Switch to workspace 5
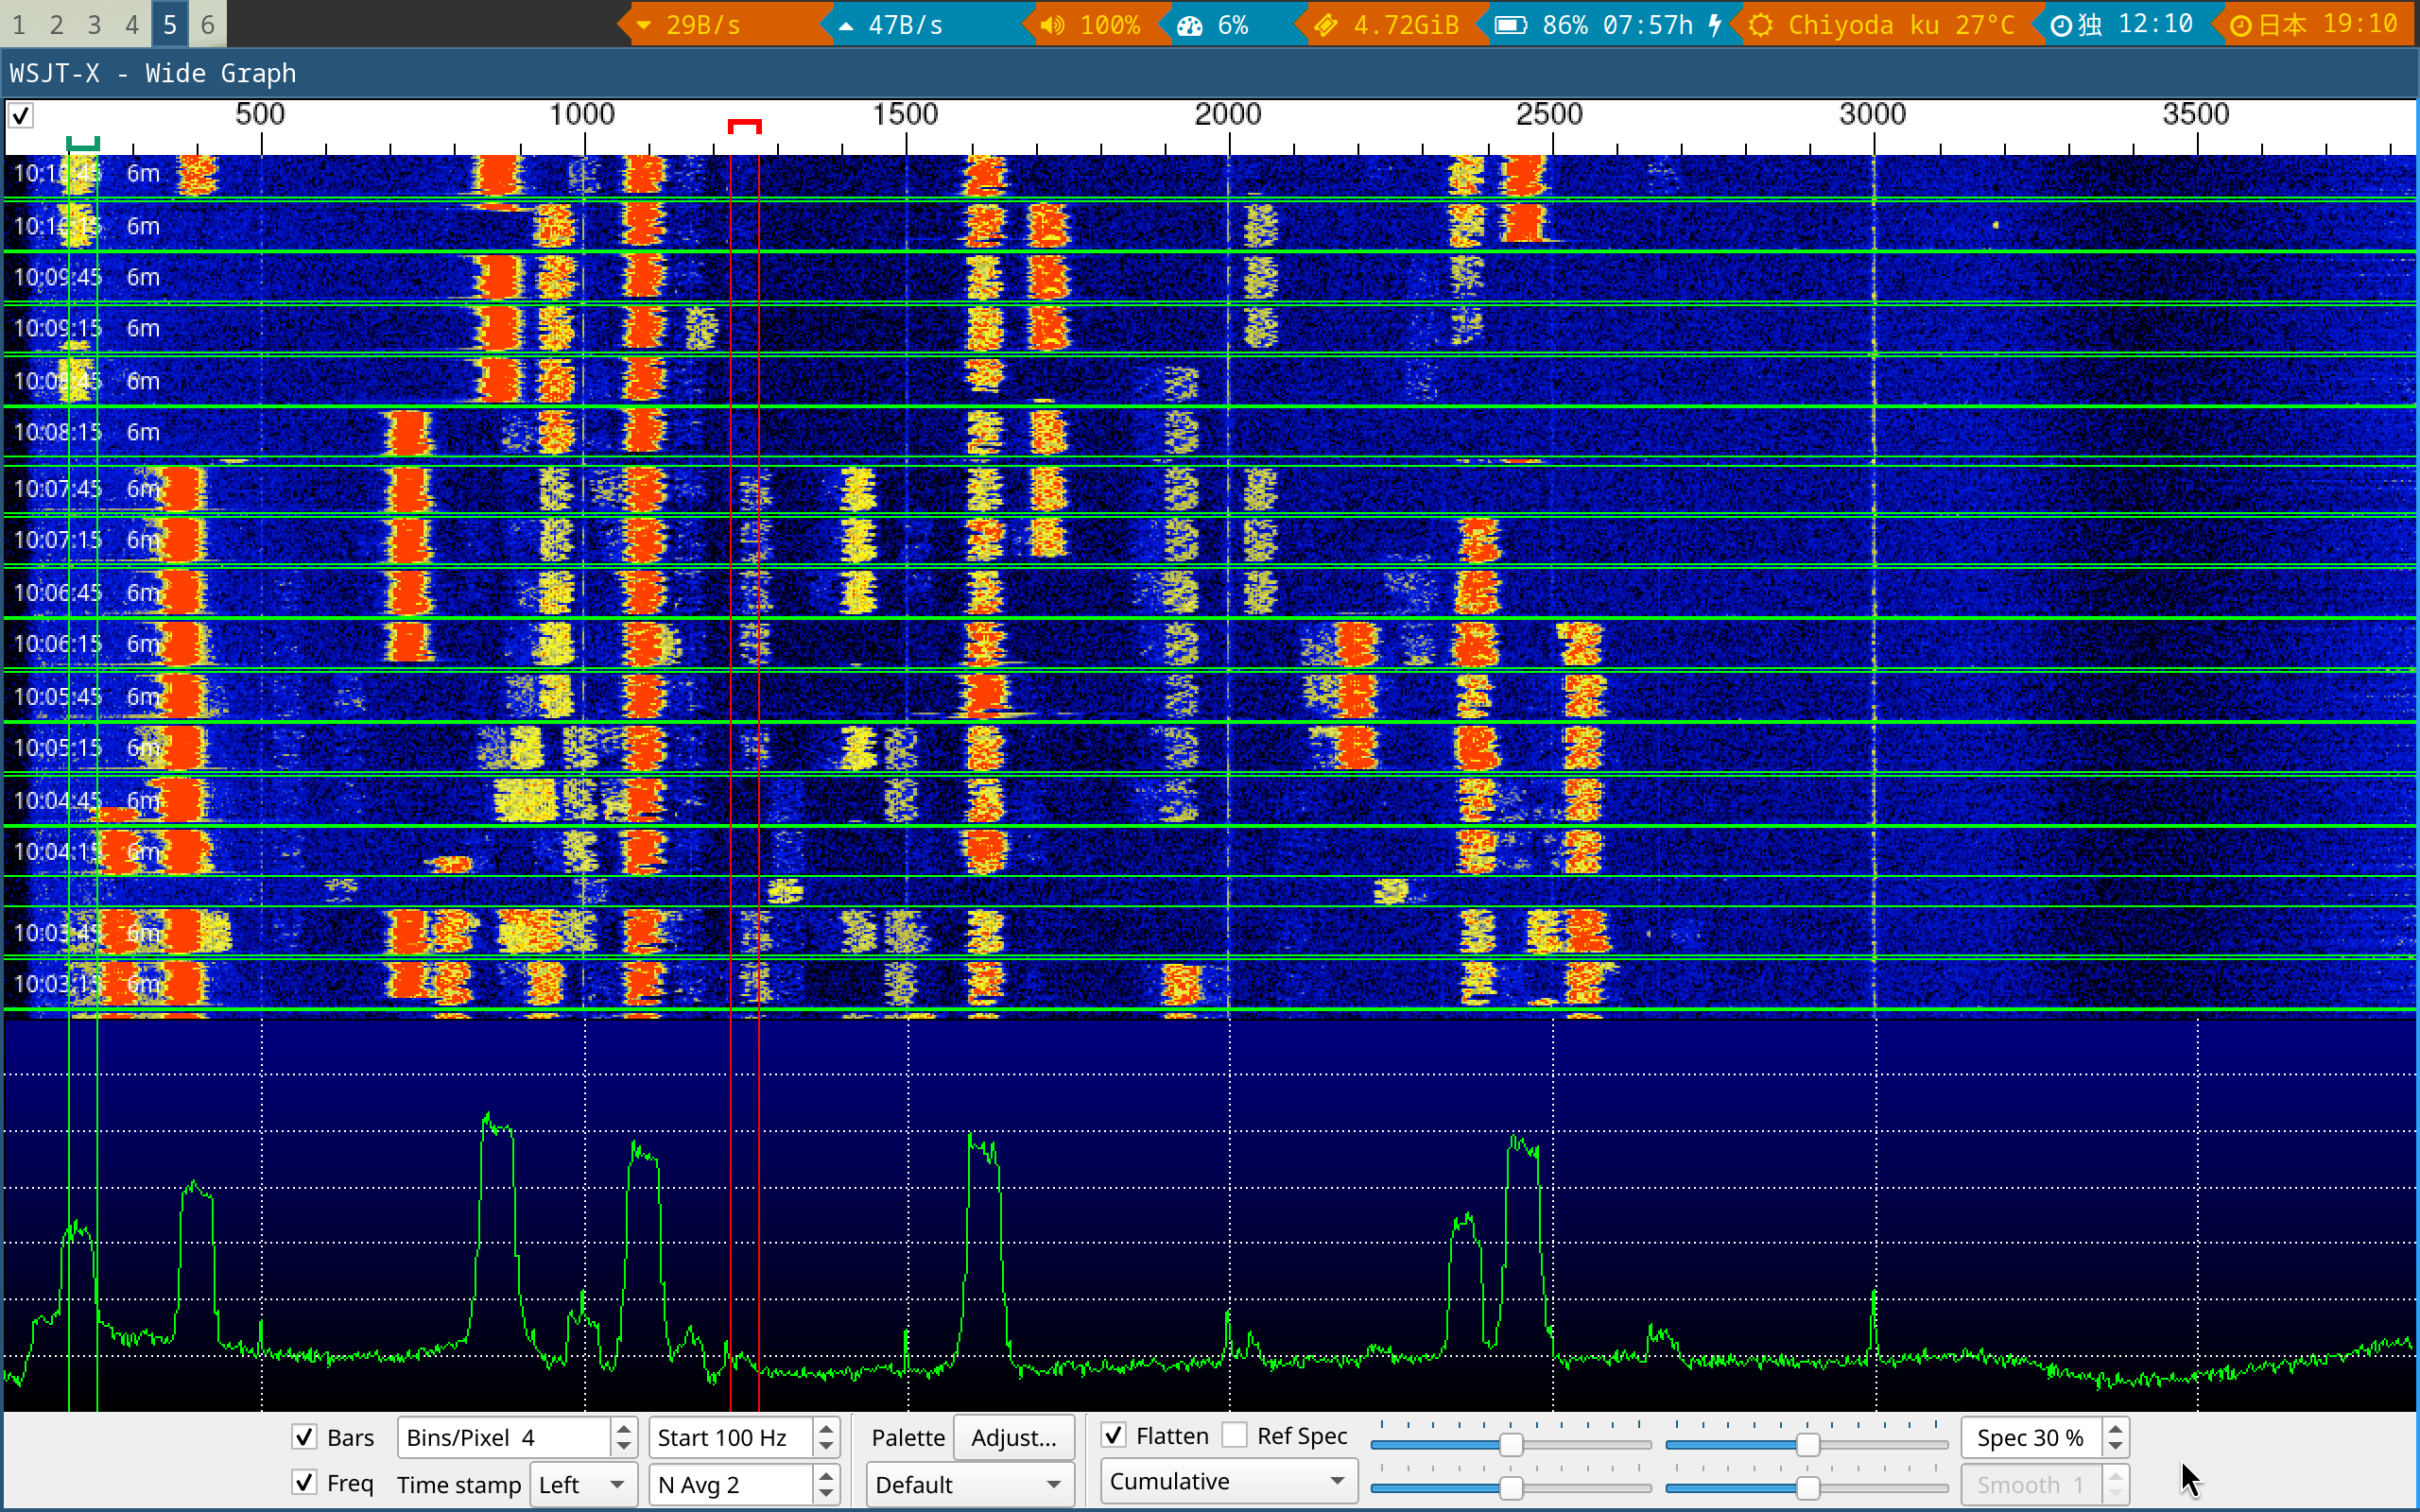2420x1512 pixels. click(x=170, y=24)
